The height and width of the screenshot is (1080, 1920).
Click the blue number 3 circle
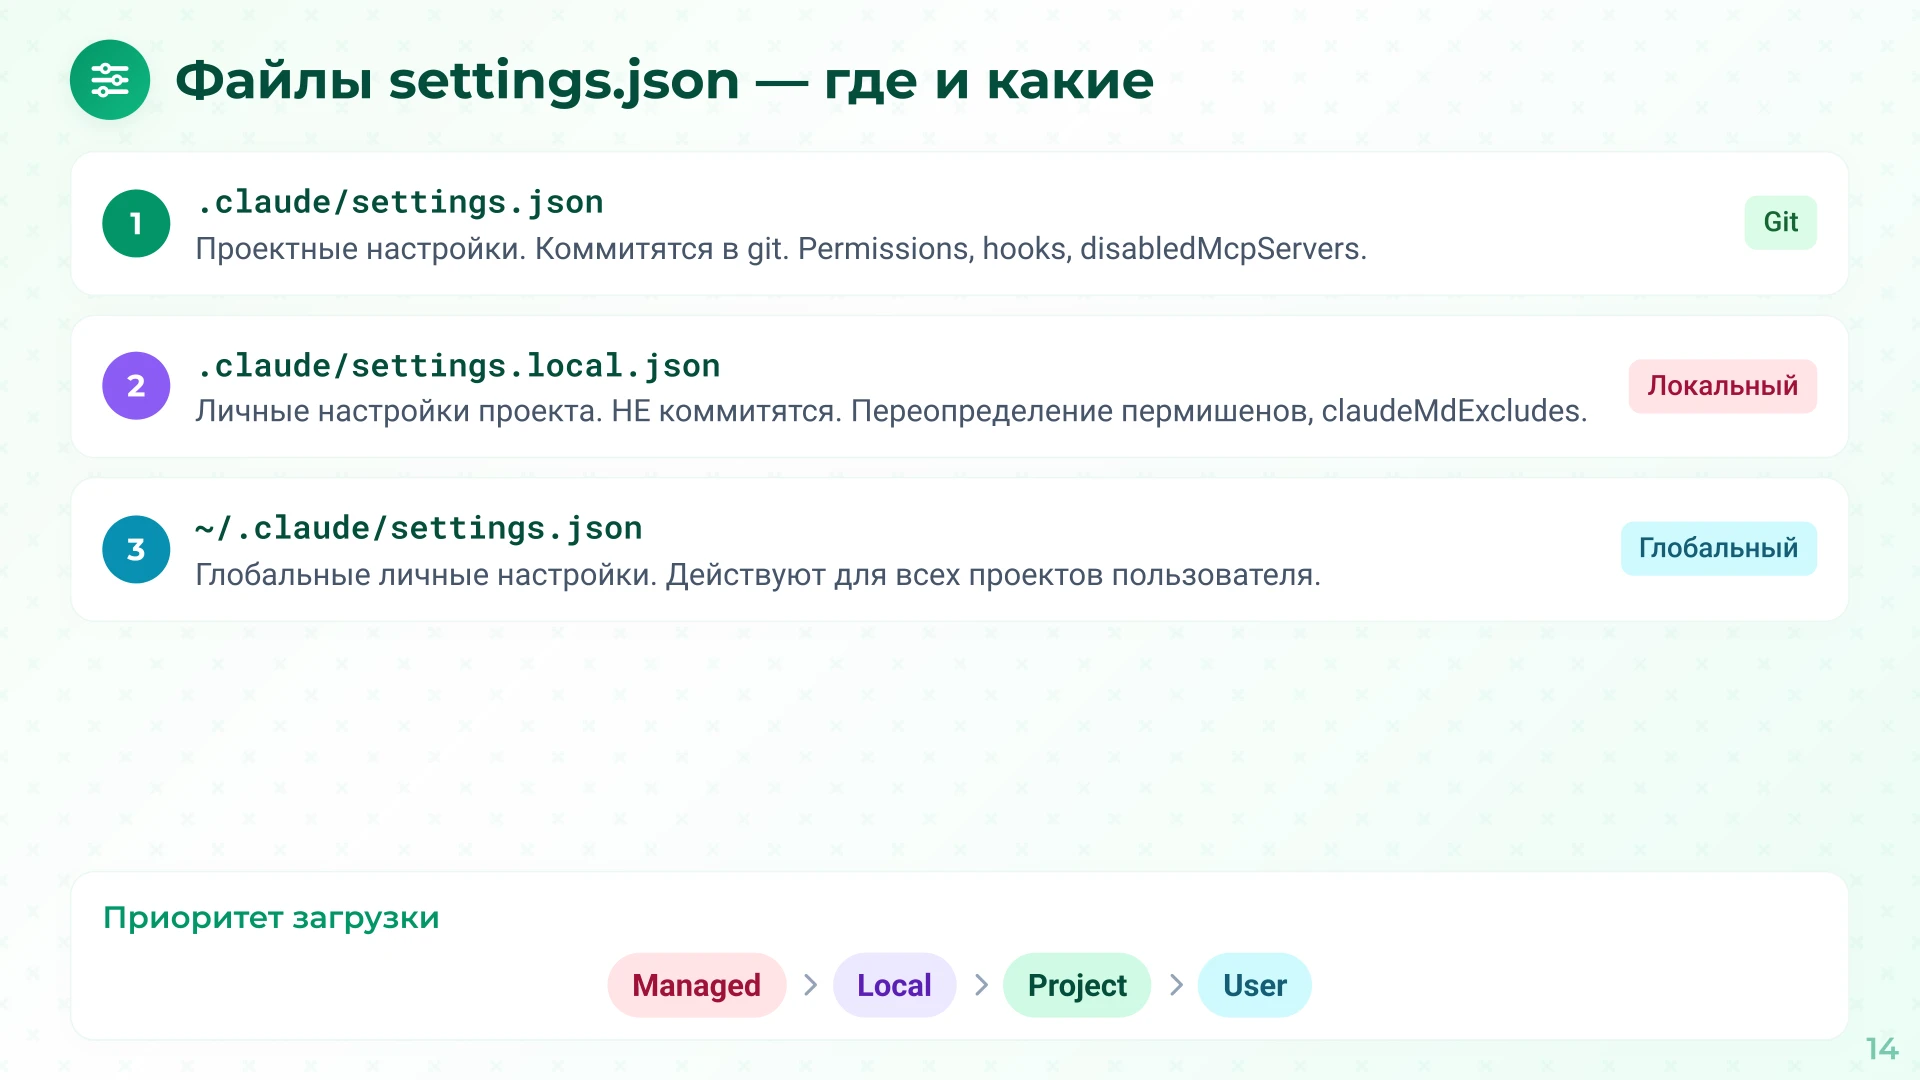136,549
